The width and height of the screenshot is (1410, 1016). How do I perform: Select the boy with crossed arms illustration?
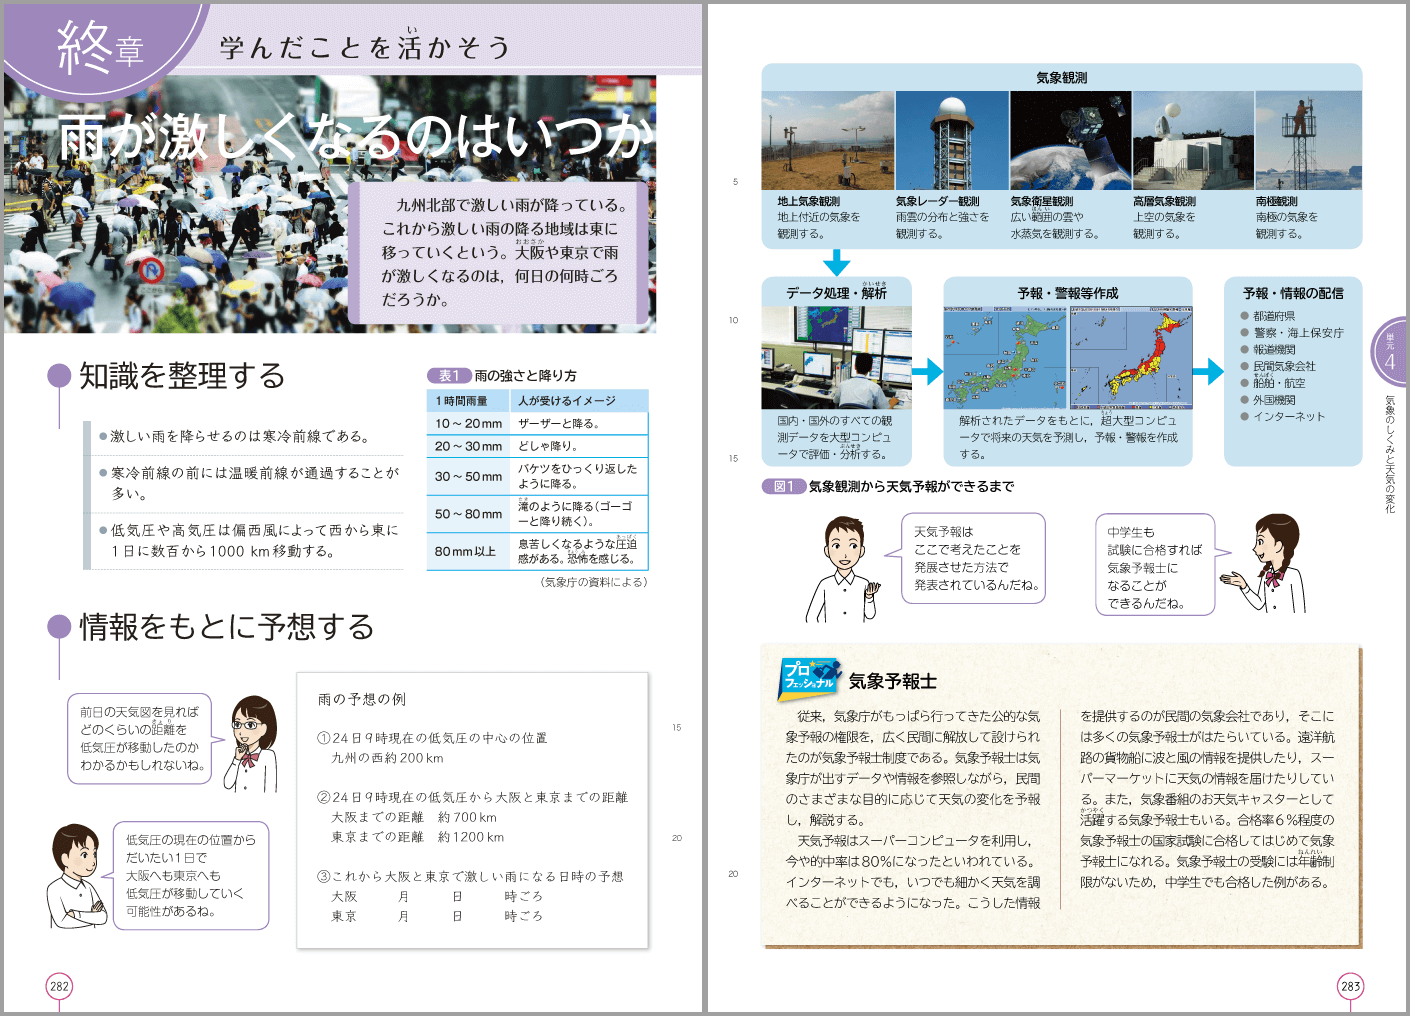point(76,876)
